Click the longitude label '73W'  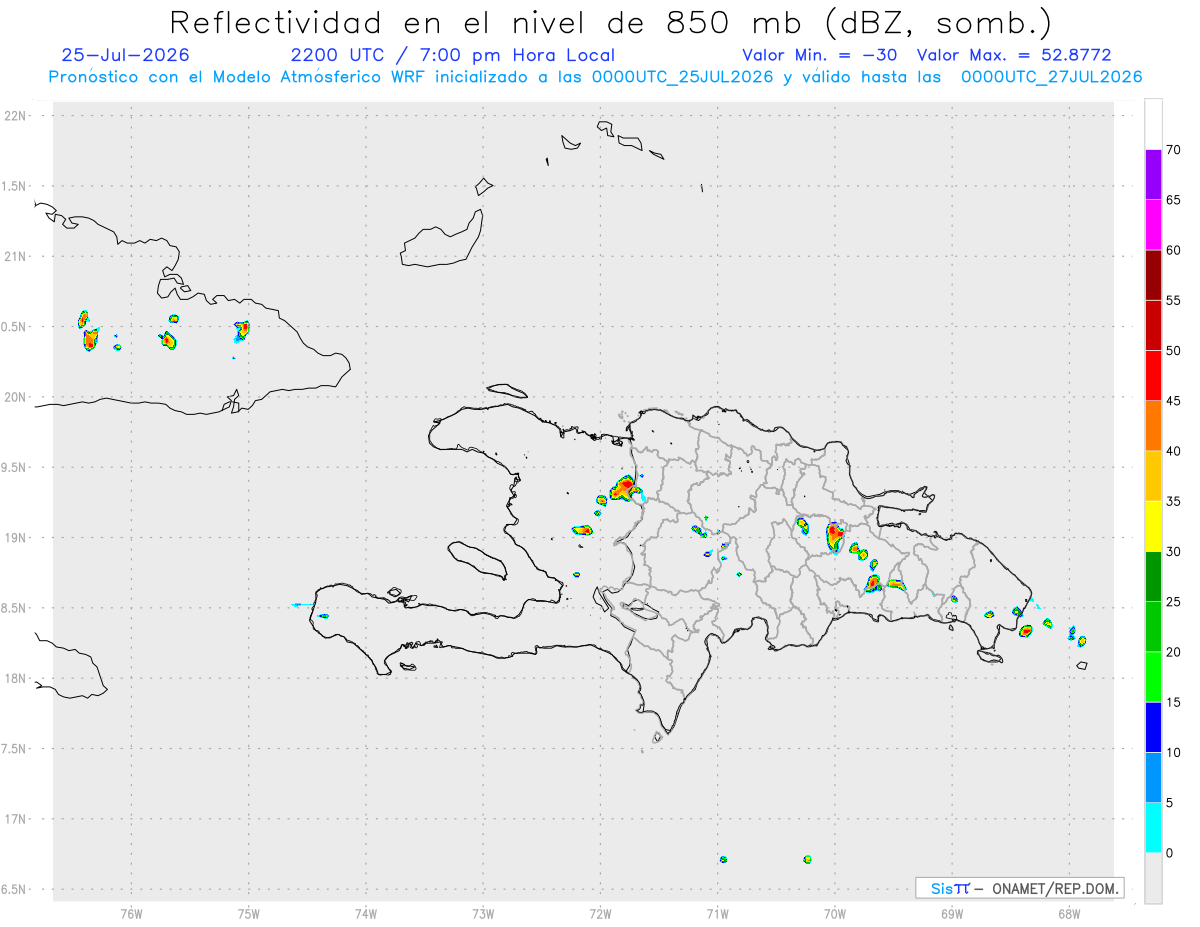[483, 913]
